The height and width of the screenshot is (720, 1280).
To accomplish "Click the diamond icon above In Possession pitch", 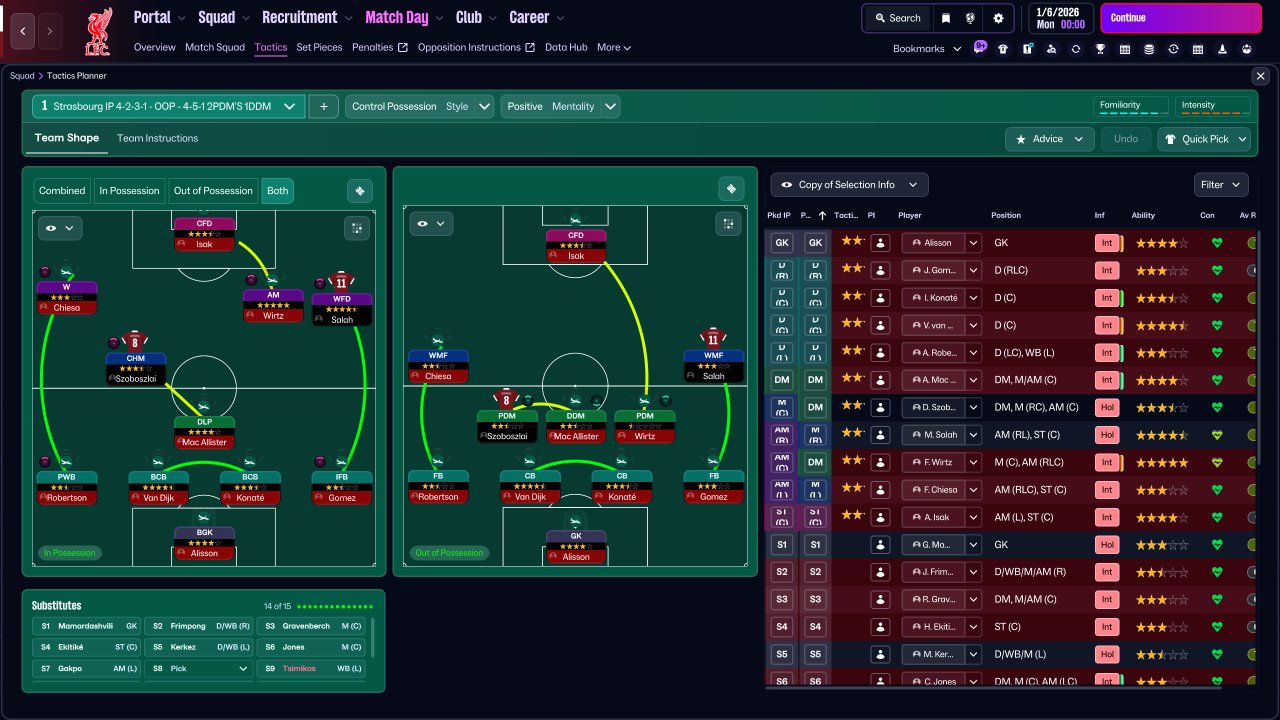I will click(x=360, y=190).
